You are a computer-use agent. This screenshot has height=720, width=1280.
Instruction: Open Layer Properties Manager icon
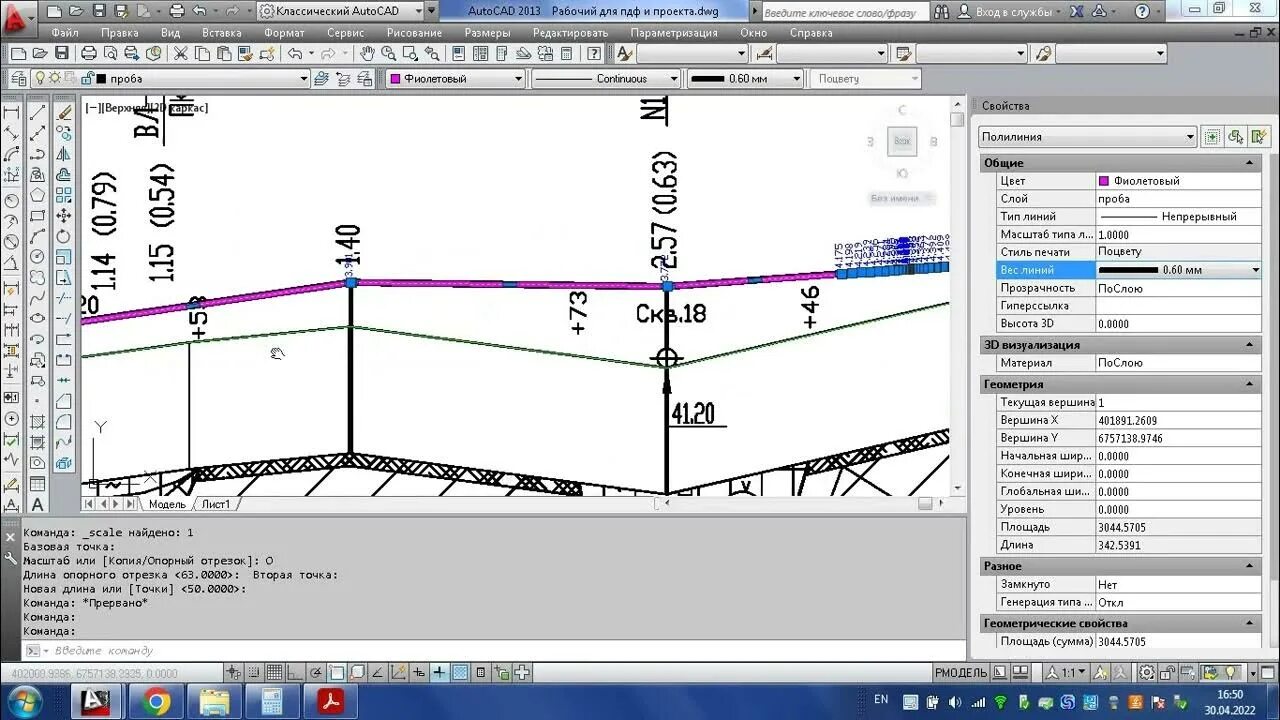click(x=19, y=78)
